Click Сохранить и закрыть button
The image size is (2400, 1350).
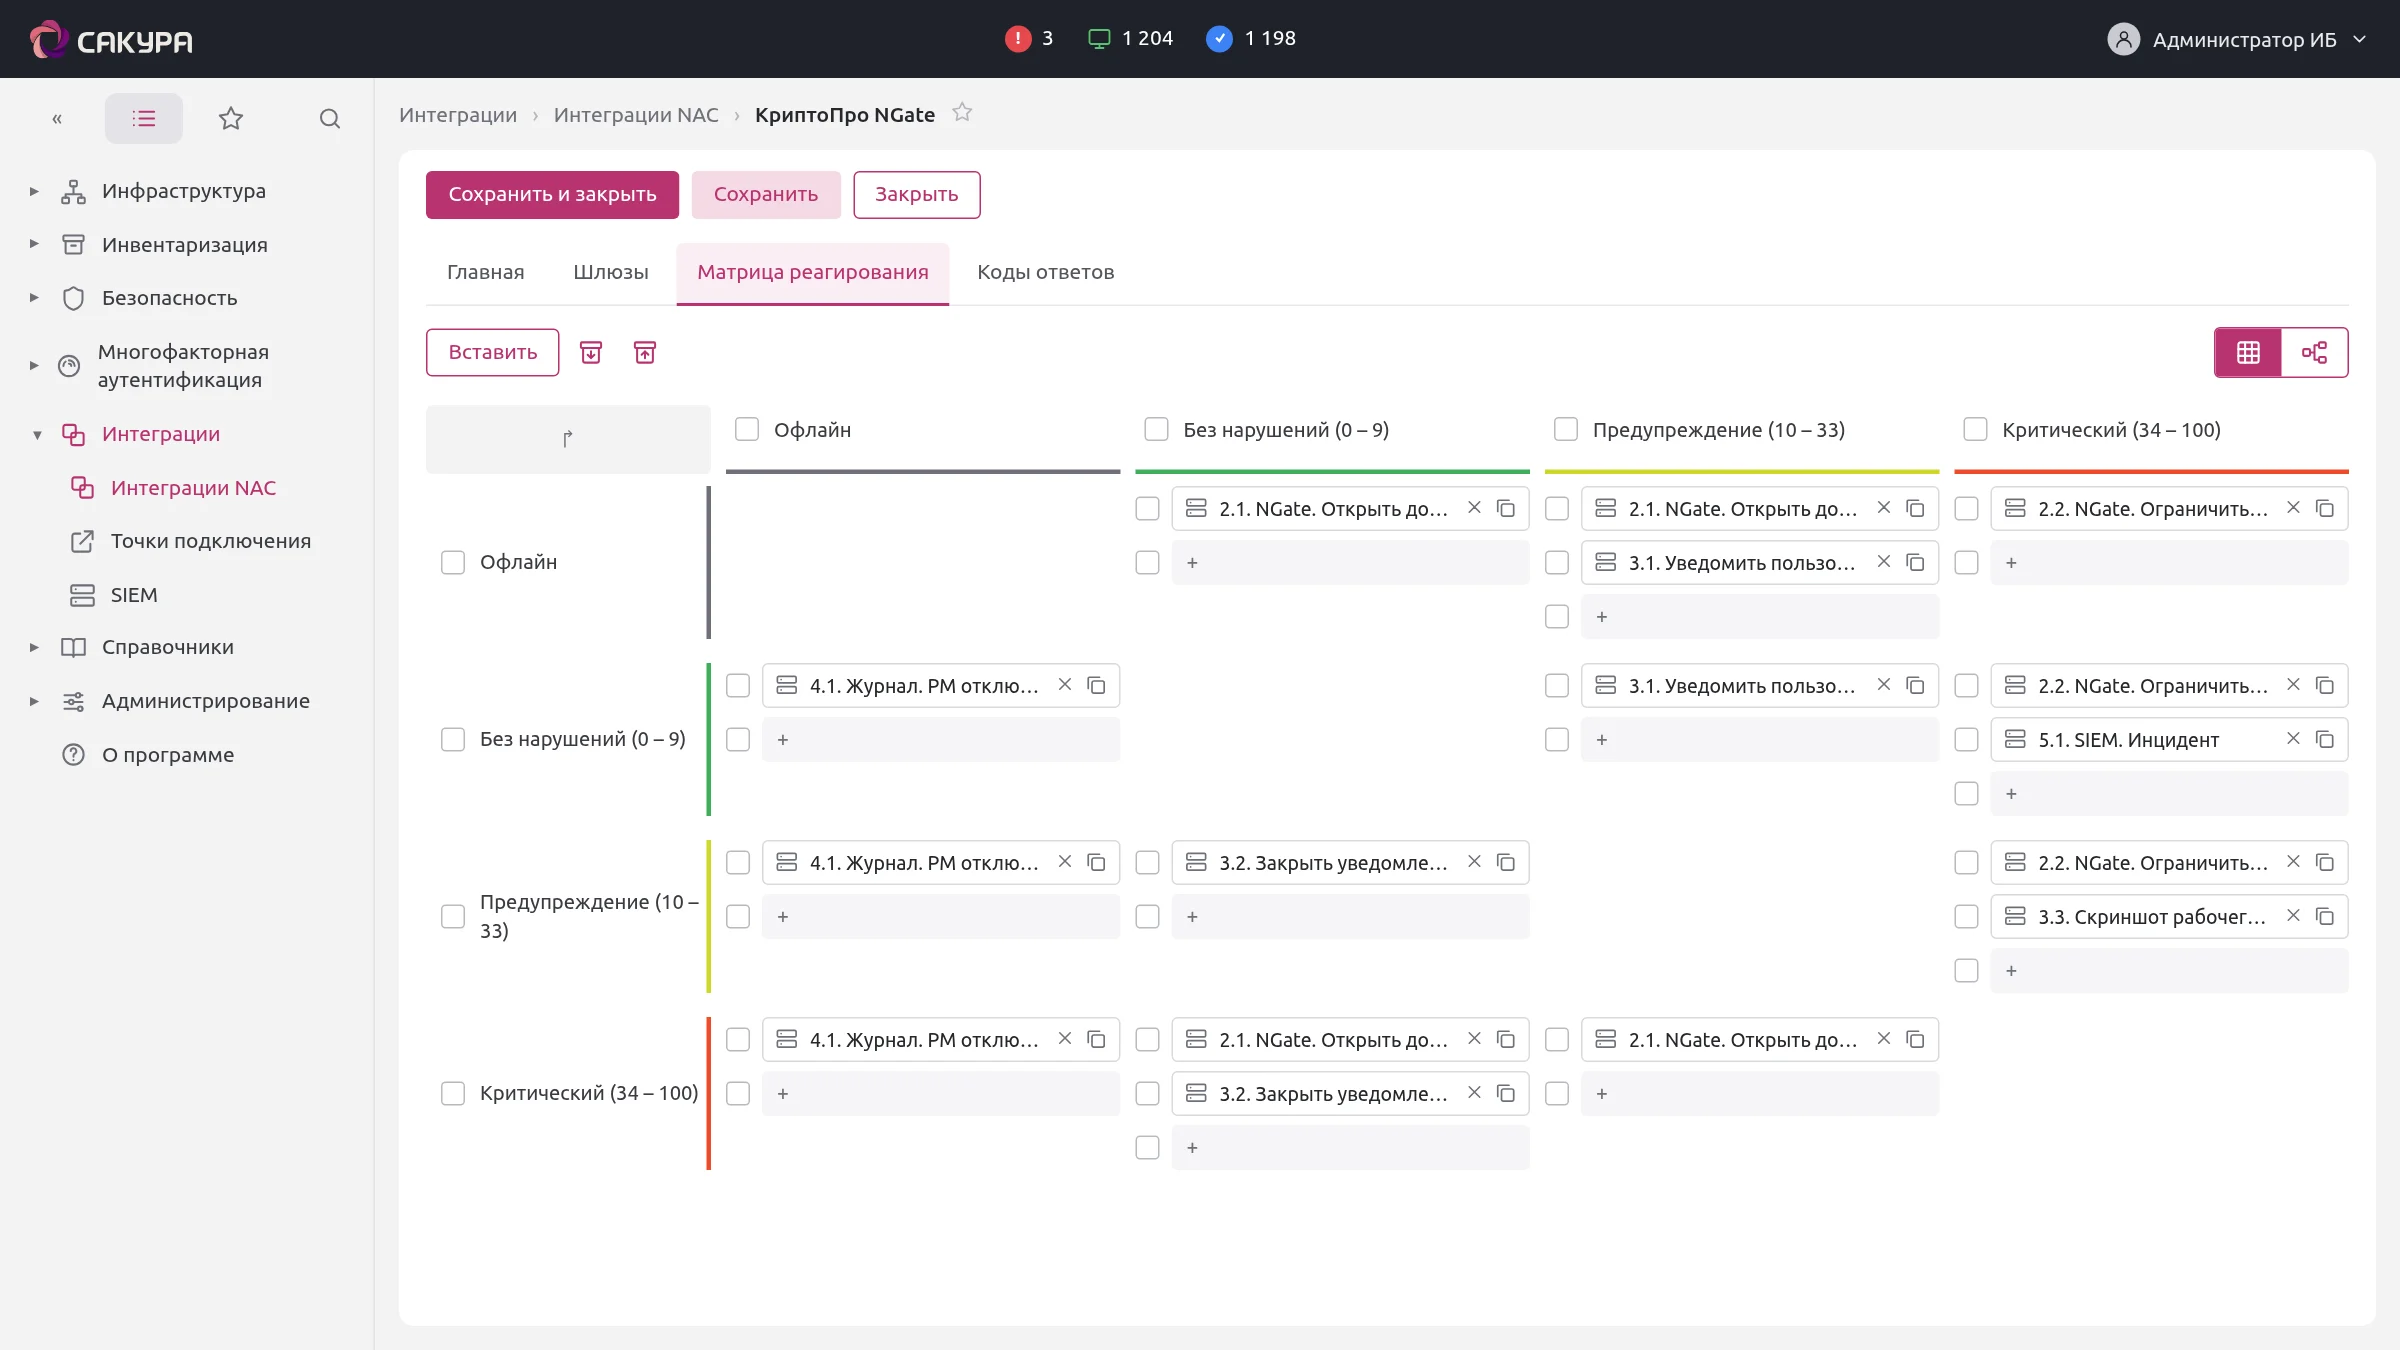tap(552, 194)
